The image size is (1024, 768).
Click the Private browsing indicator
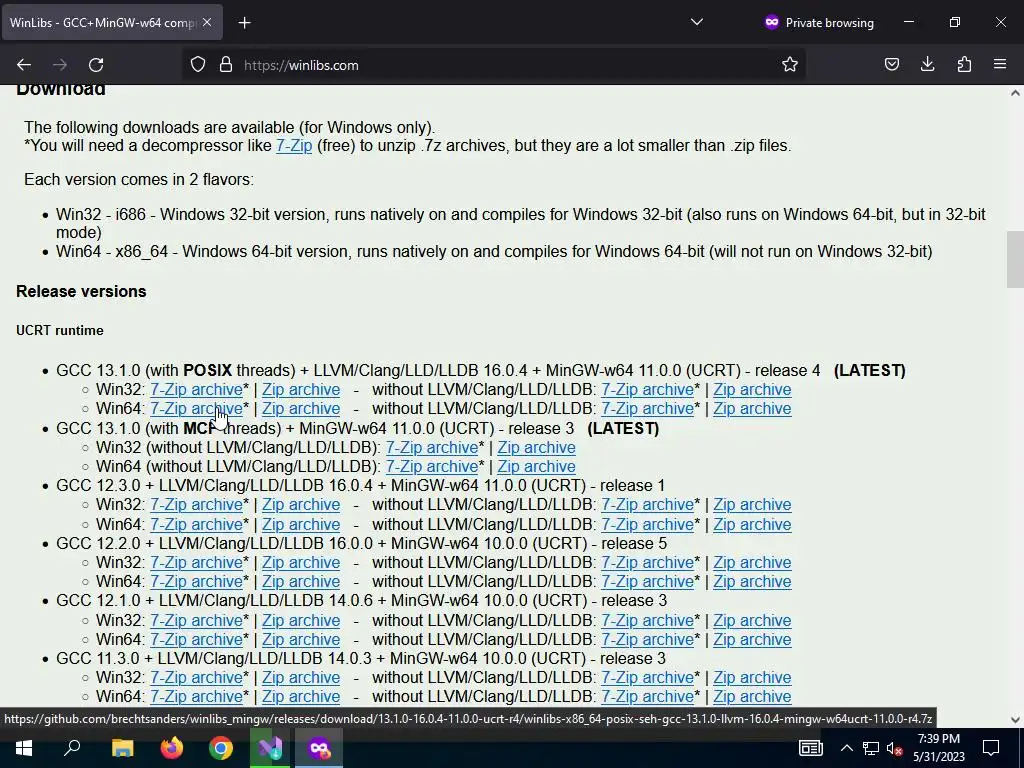point(818,22)
